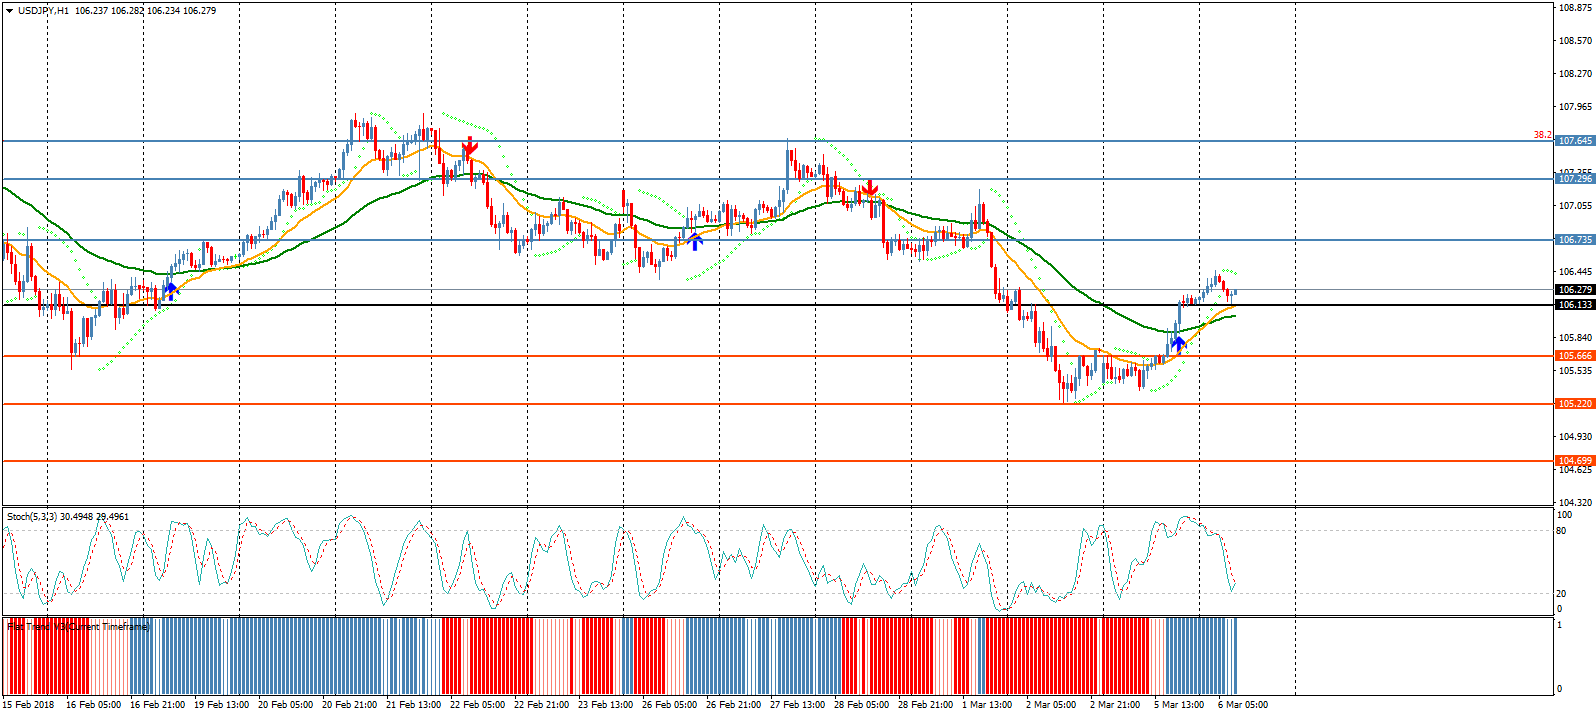This screenshot has height=716, width=1596.
Task: Select the blue 107.645 price level tag
Action: coord(1575,141)
